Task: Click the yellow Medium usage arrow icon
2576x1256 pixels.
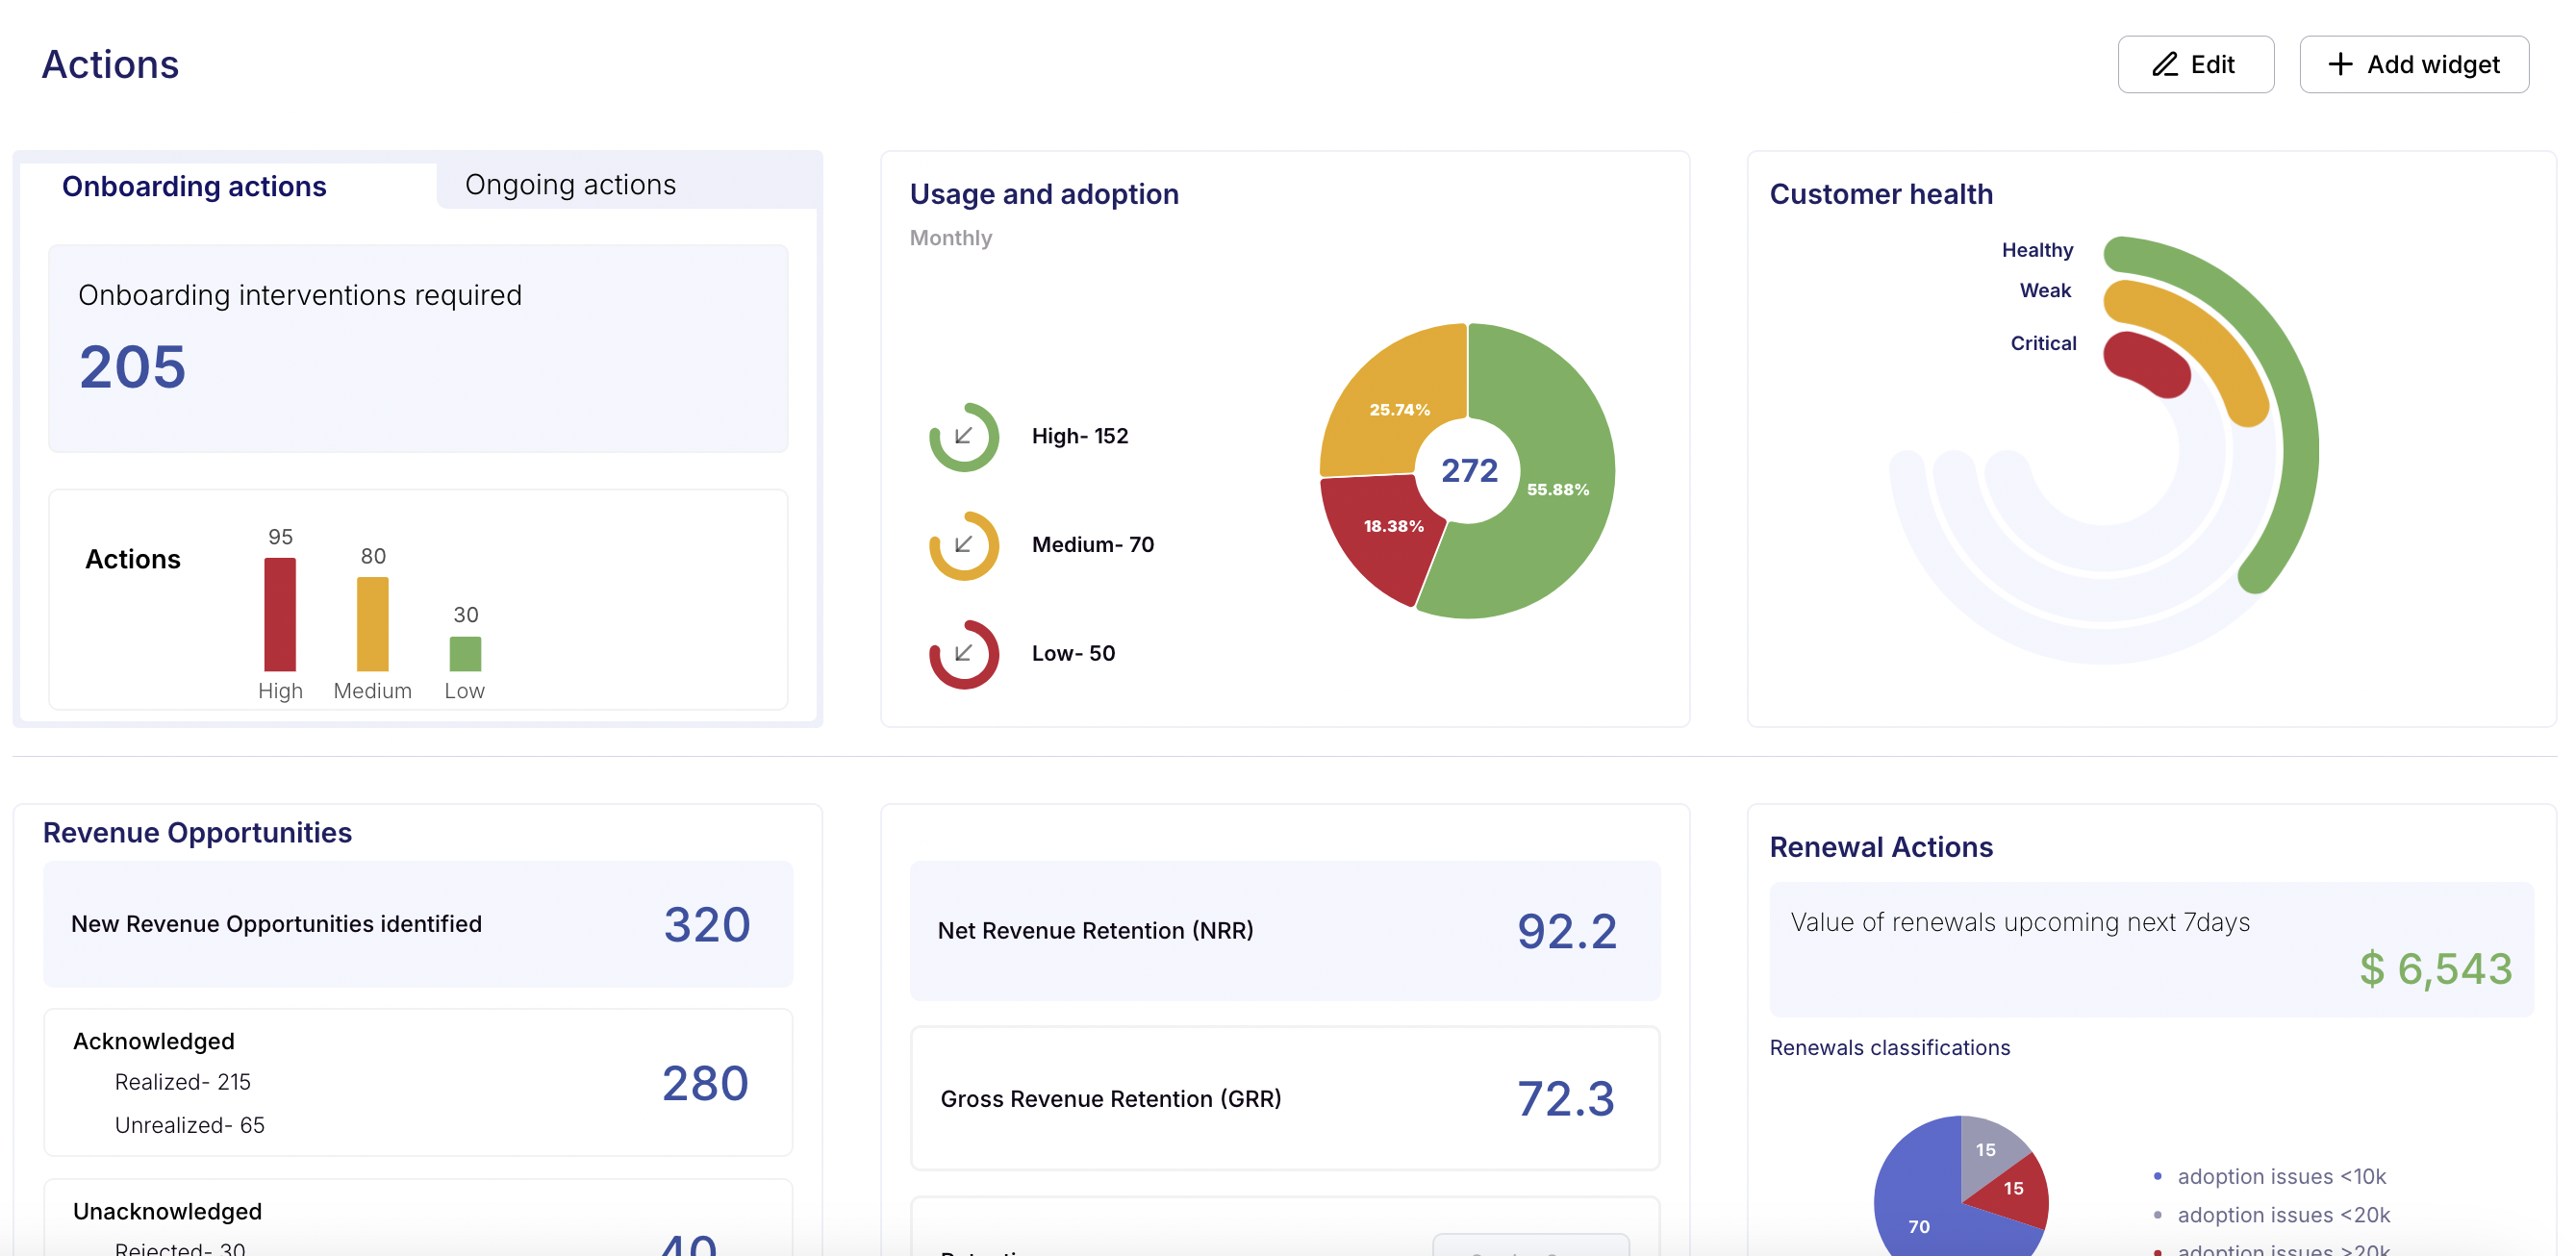Action: tap(963, 545)
